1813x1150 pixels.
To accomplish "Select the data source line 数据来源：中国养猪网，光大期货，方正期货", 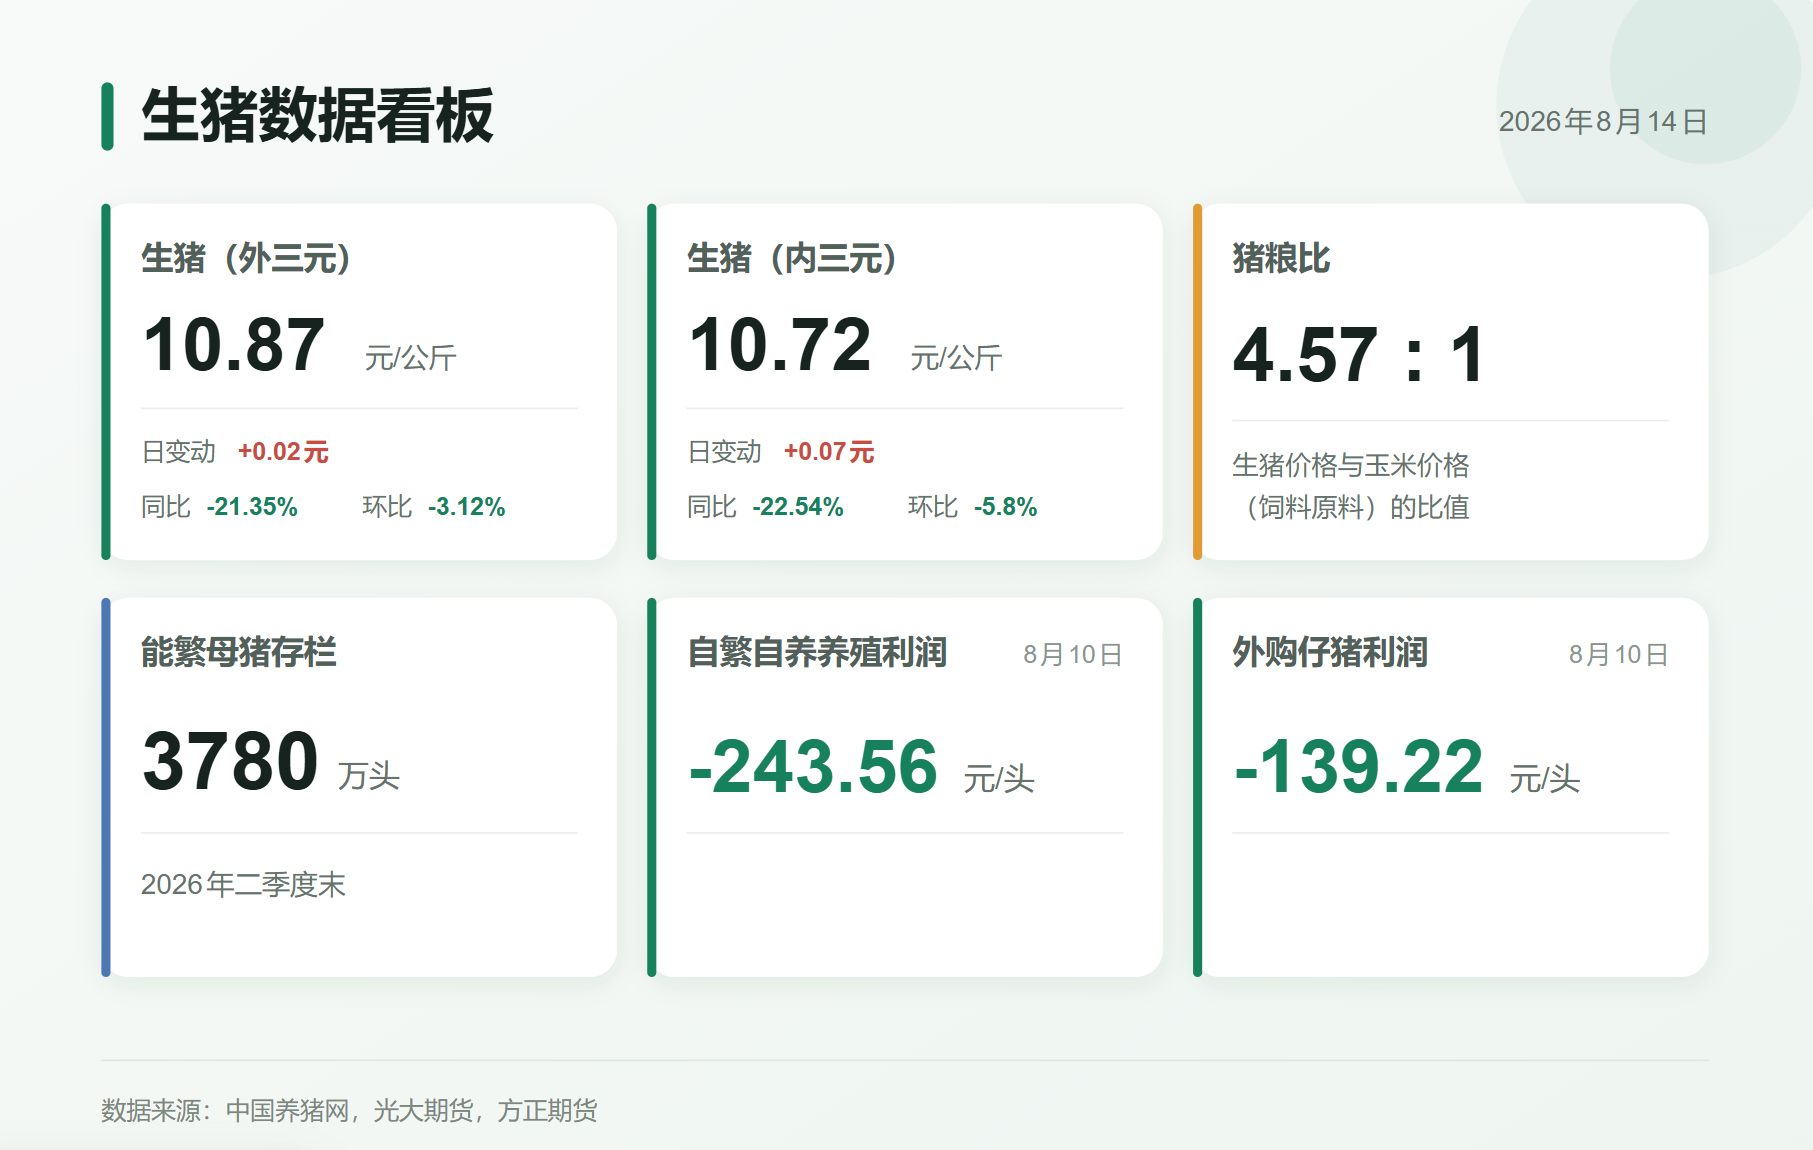I will tap(349, 1110).
